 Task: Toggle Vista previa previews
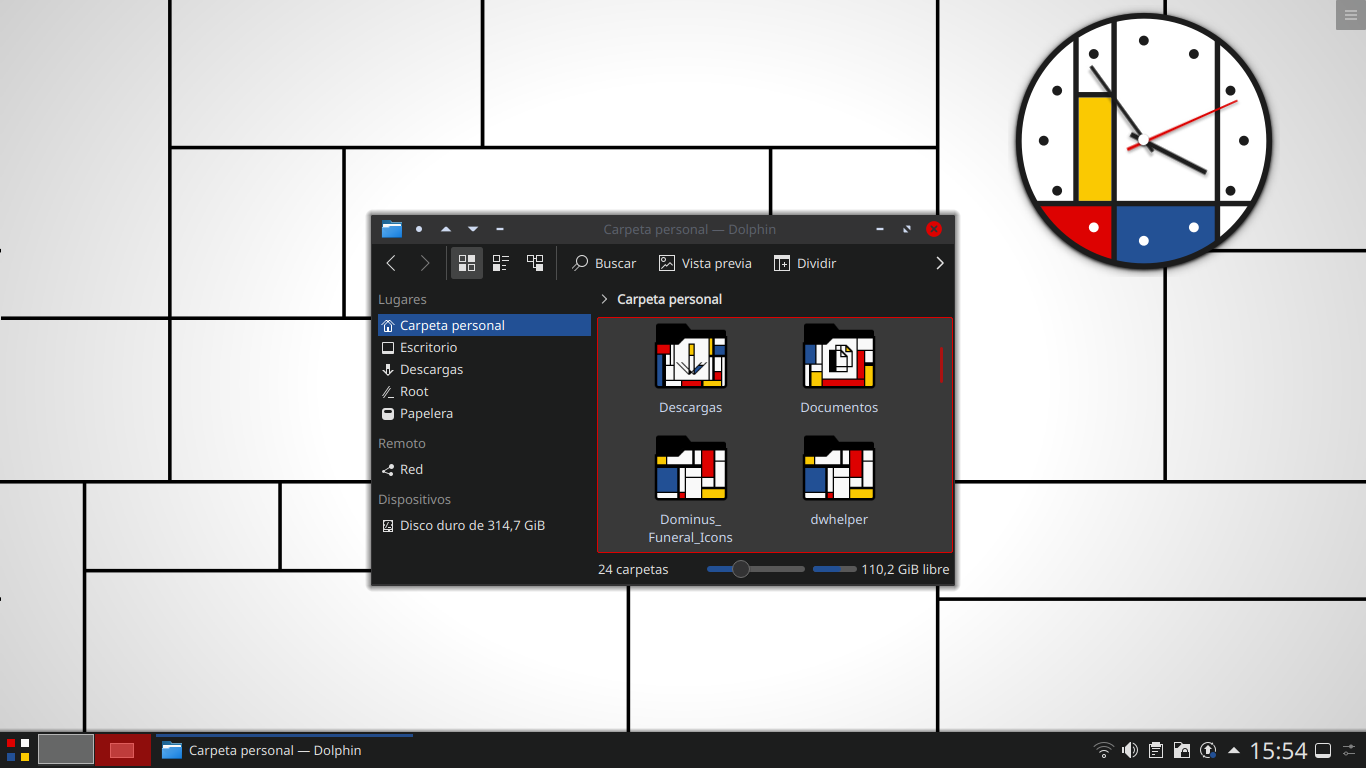click(x=705, y=263)
